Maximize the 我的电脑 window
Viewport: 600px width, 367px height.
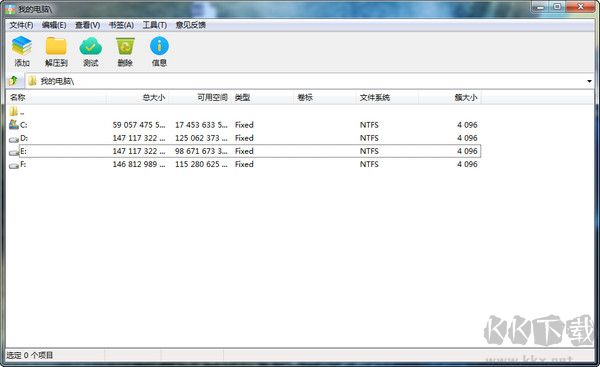pos(557,7)
